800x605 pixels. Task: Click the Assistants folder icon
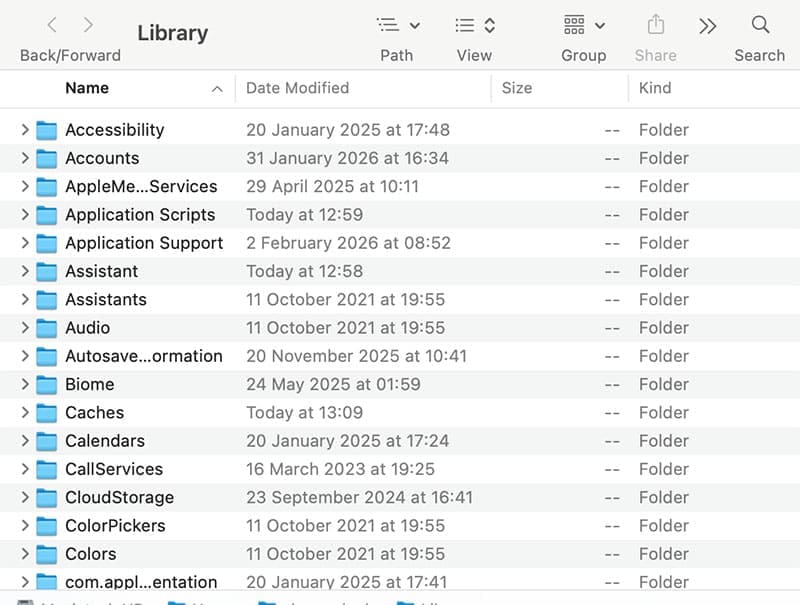click(46, 299)
